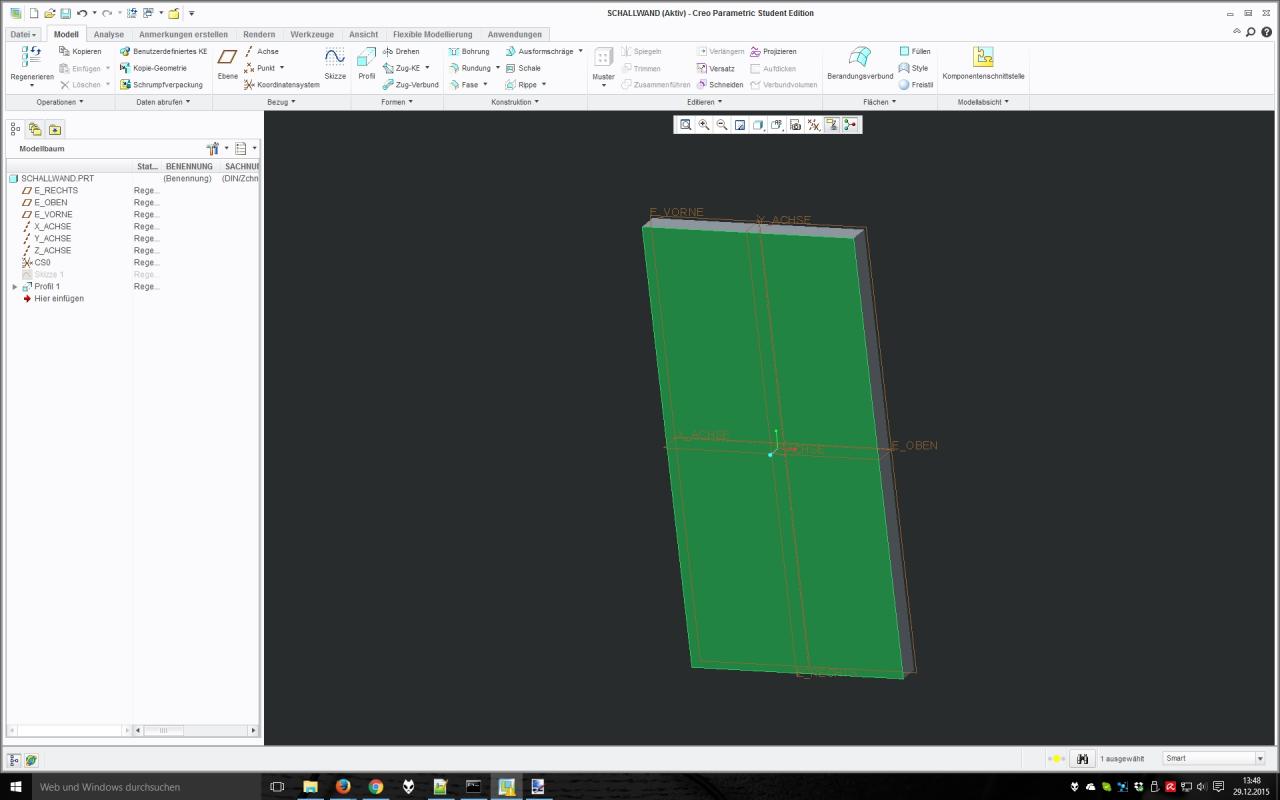The width and height of the screenshot is (1280, 800).
Task: Save the model using the diskette icon
Action: (65, 13)
